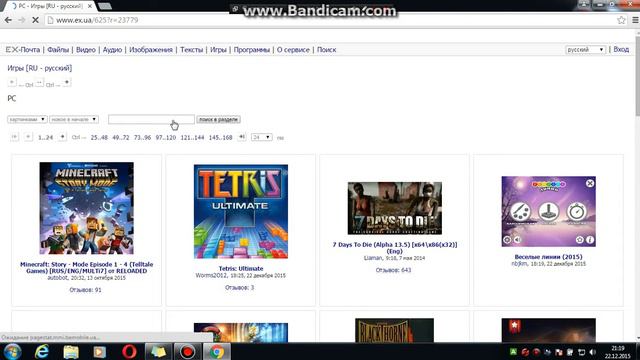Viewport: 640px width, 360px height.
Task: Close the 'PC - Игры' browser tab
Action: click(90, 6)
